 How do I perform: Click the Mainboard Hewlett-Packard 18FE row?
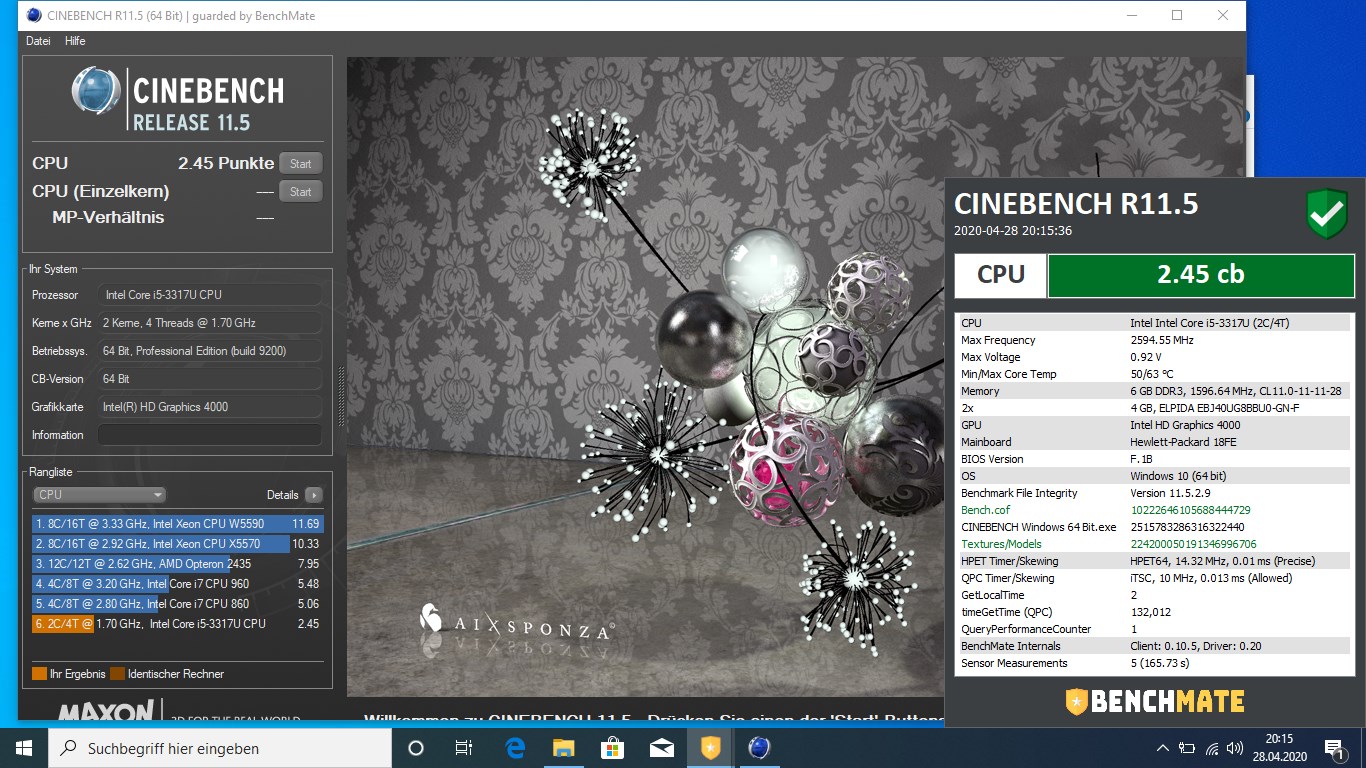pyautogui.click(x=1154, y=442)
